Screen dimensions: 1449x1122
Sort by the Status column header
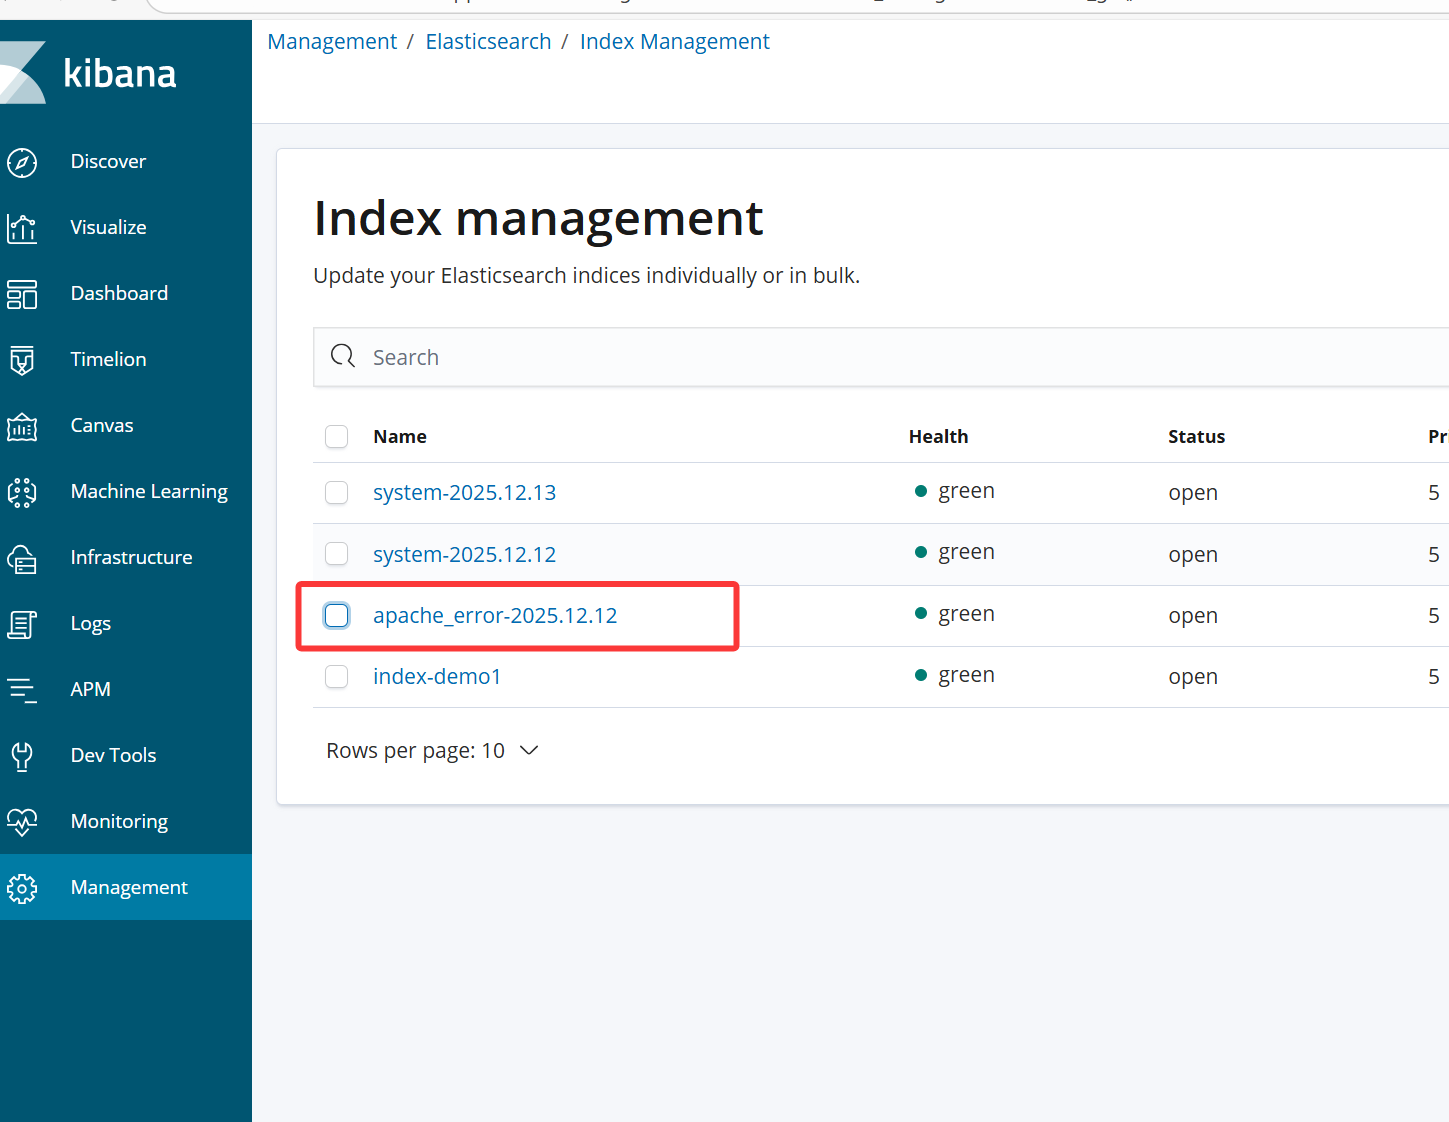point(1196,437)
